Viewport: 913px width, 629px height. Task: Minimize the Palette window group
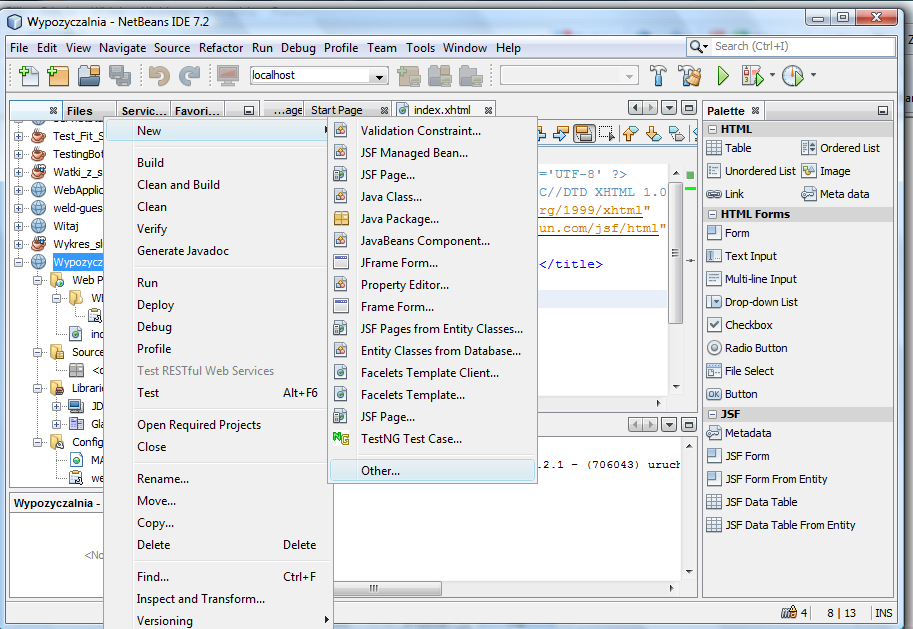coord(883,111)
